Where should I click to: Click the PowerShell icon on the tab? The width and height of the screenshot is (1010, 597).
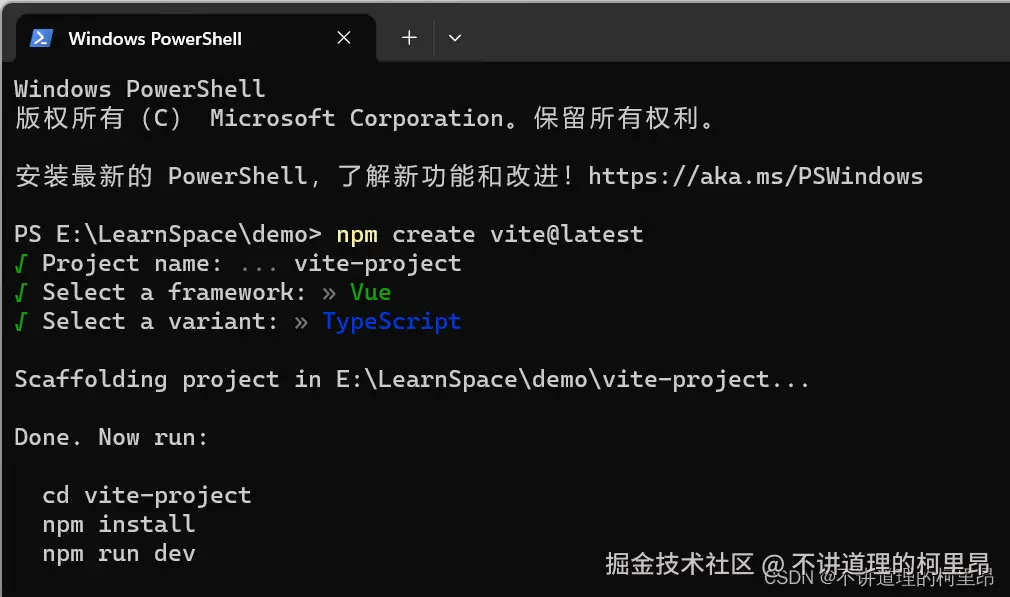41,38
